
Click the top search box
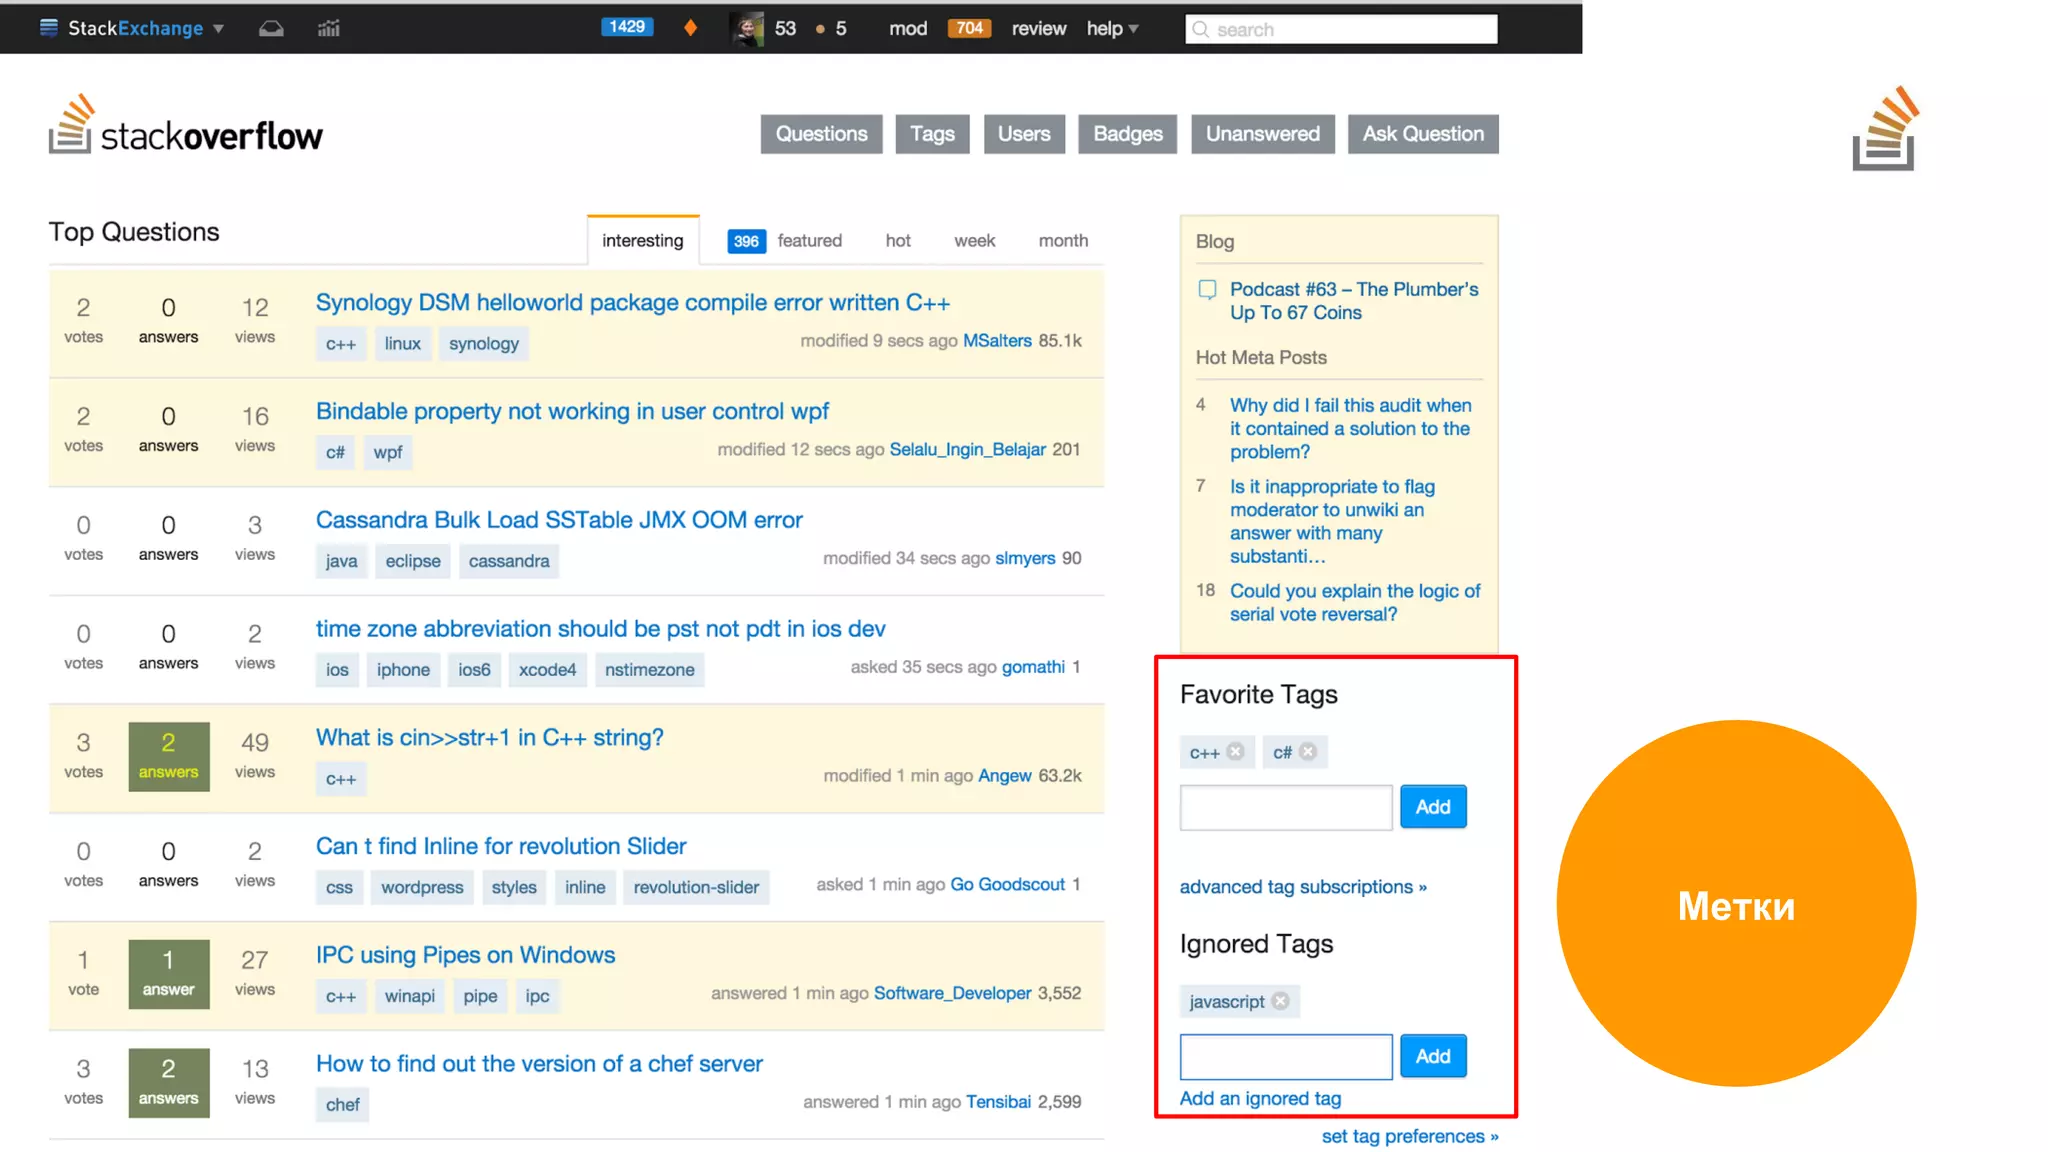click(x=1340, y=29)
